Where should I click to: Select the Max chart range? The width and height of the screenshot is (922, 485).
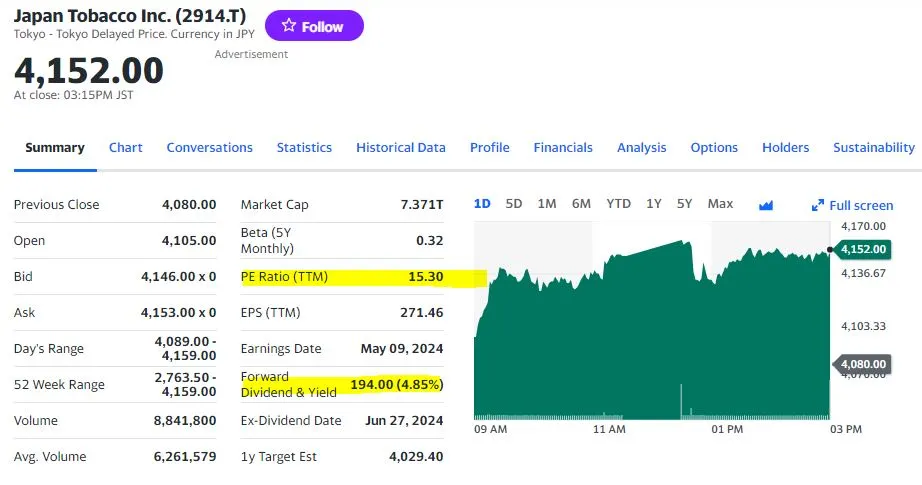pos(720,203)
